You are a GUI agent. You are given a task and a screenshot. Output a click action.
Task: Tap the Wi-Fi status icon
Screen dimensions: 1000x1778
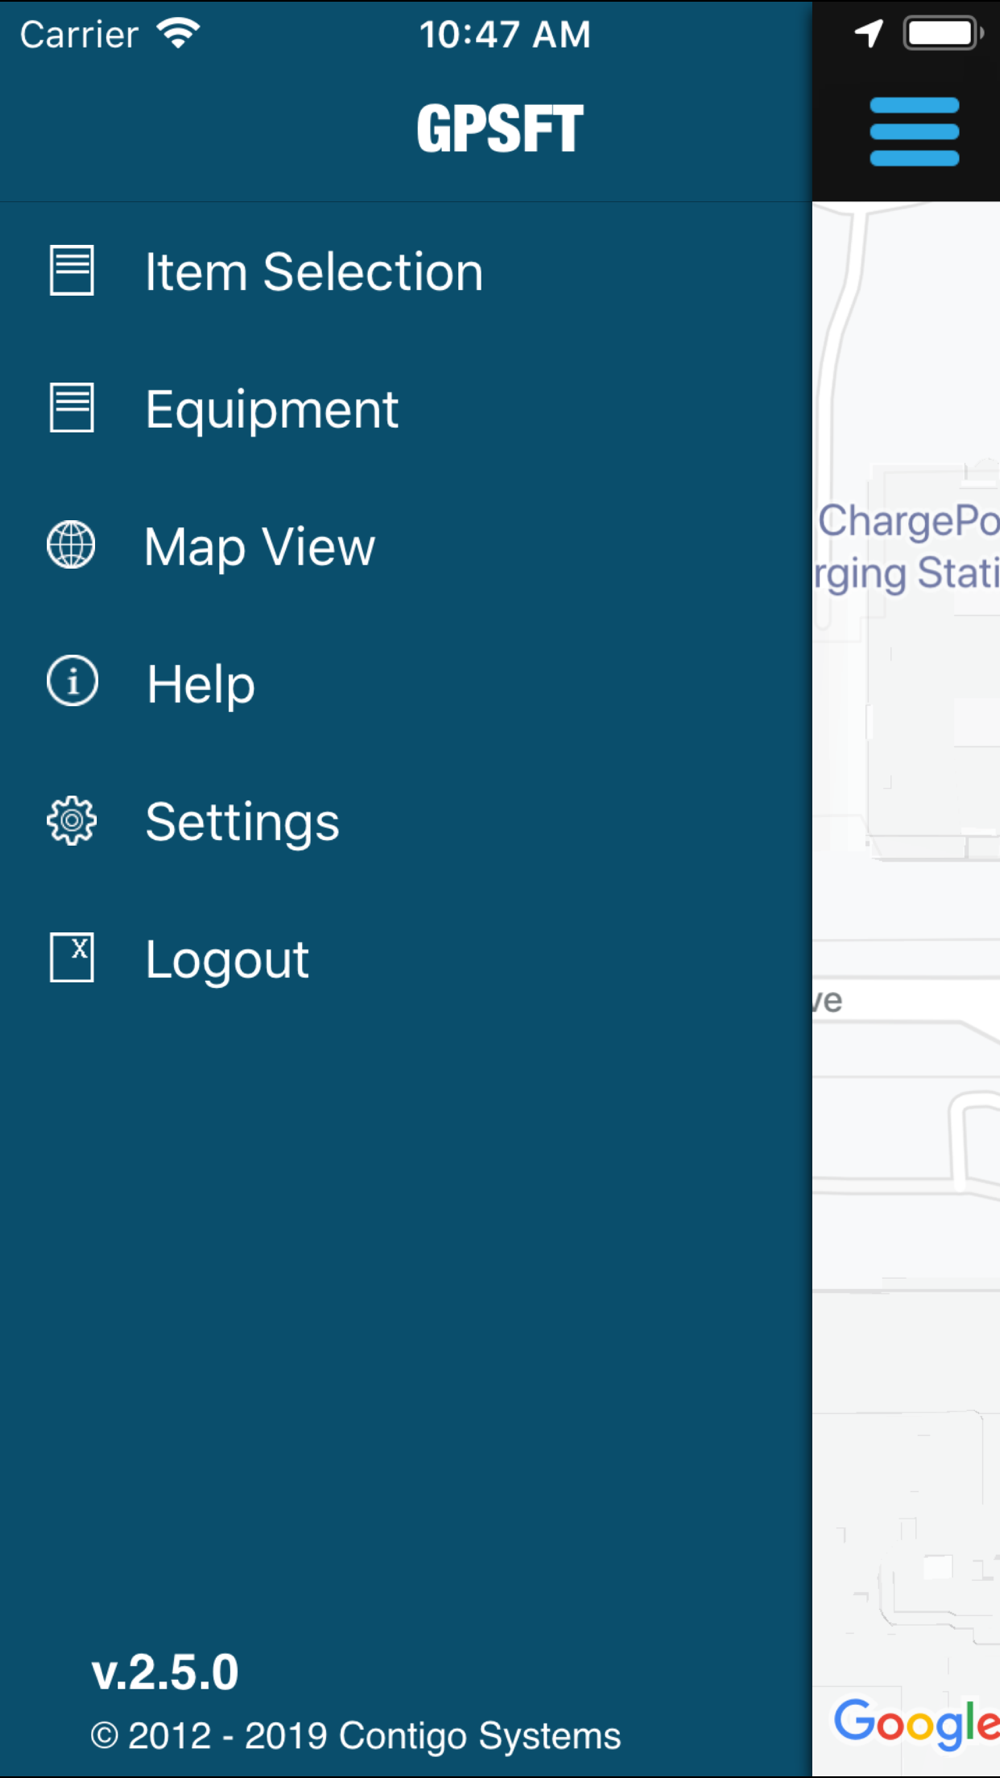coord(178,33)
